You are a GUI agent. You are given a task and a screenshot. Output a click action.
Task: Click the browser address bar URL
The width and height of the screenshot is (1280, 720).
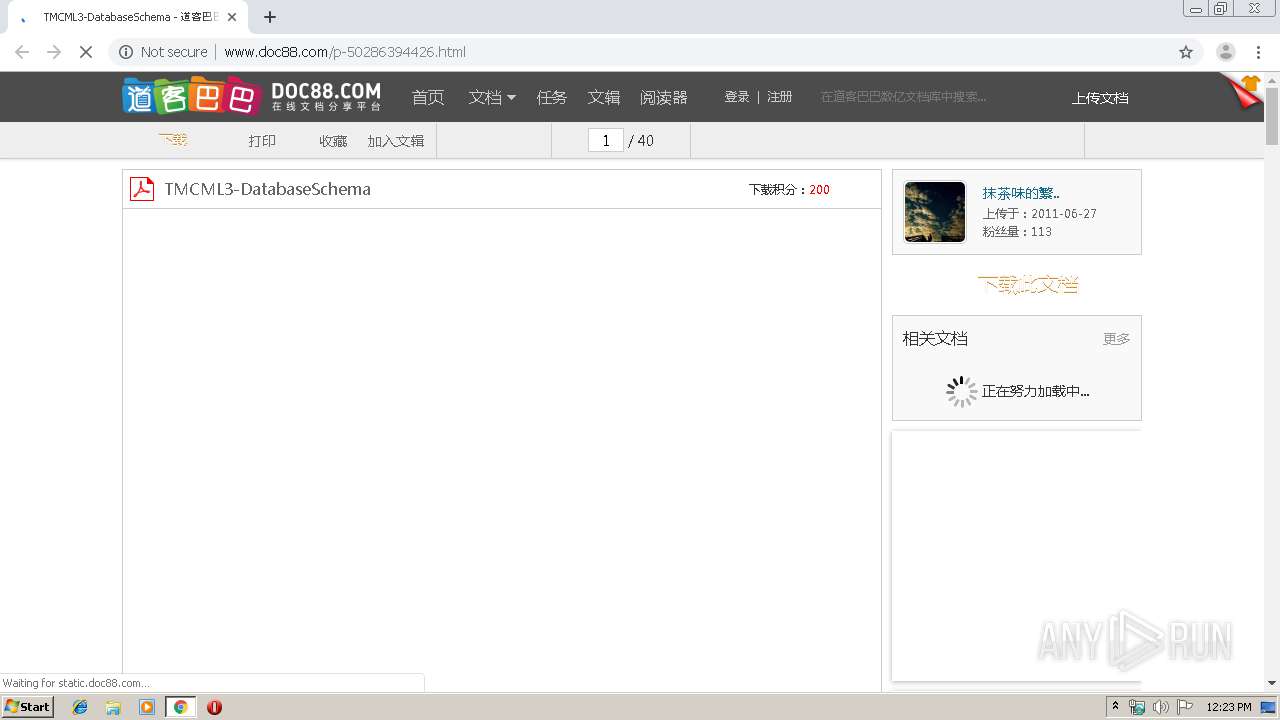click(x=345, y=52)
